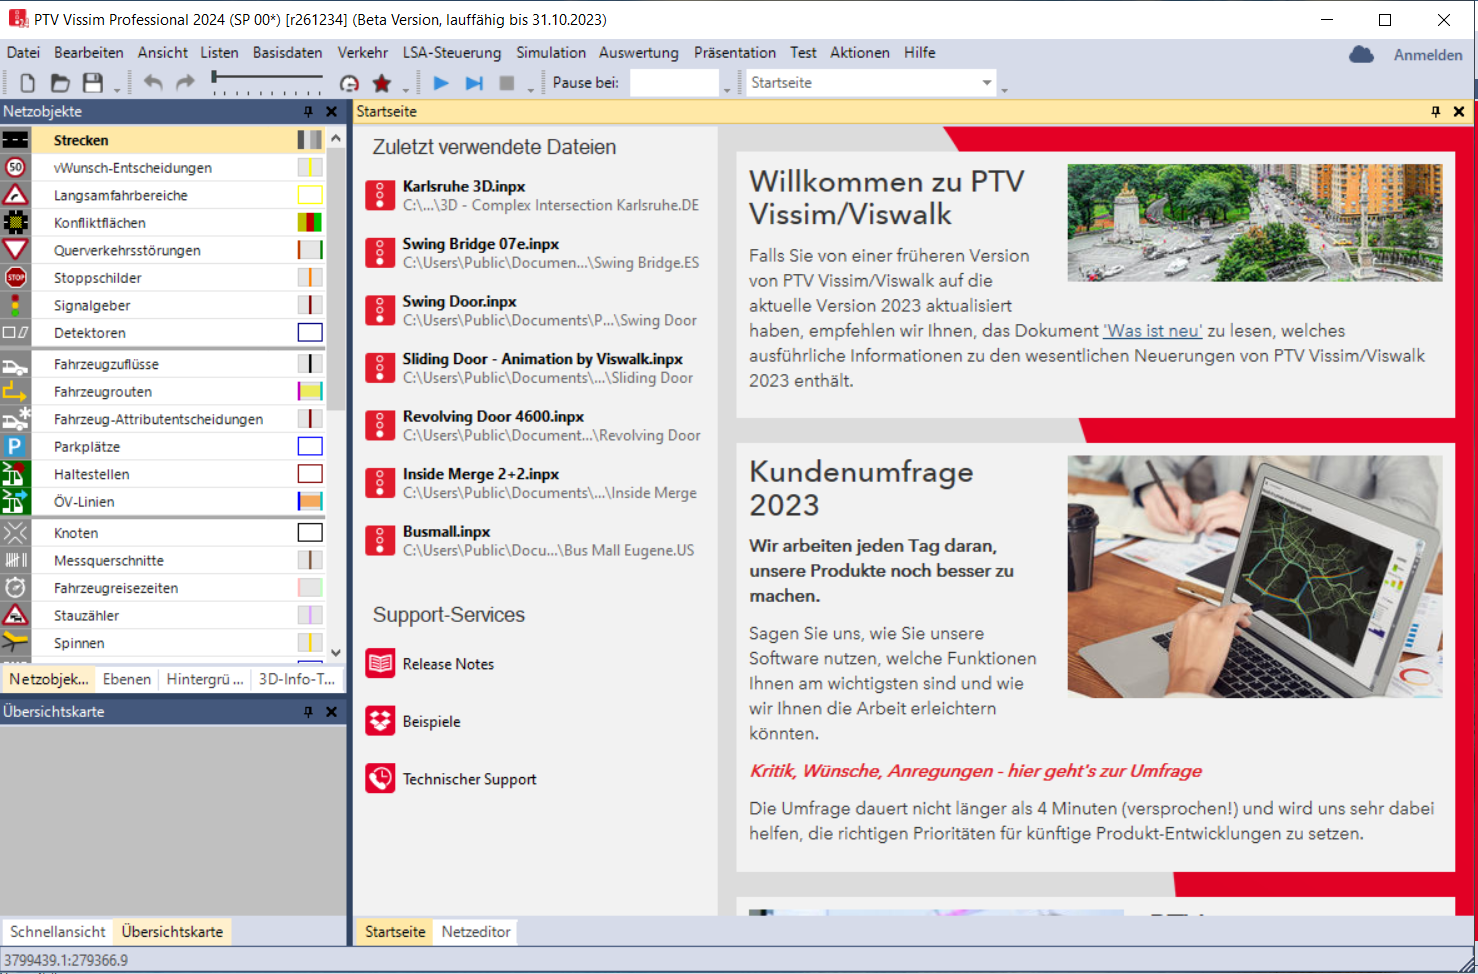
Task: Select the Langsamfahrbereiche warning icon
Action: click(16, 195)
